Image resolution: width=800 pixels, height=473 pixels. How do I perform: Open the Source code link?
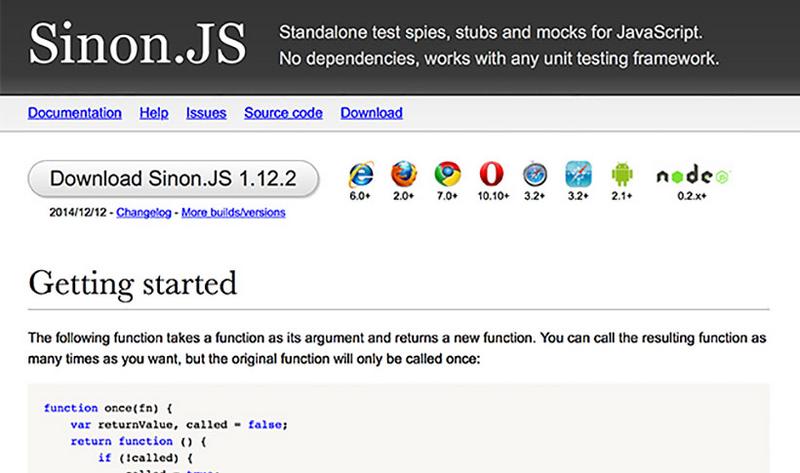[x=283, y=113]
